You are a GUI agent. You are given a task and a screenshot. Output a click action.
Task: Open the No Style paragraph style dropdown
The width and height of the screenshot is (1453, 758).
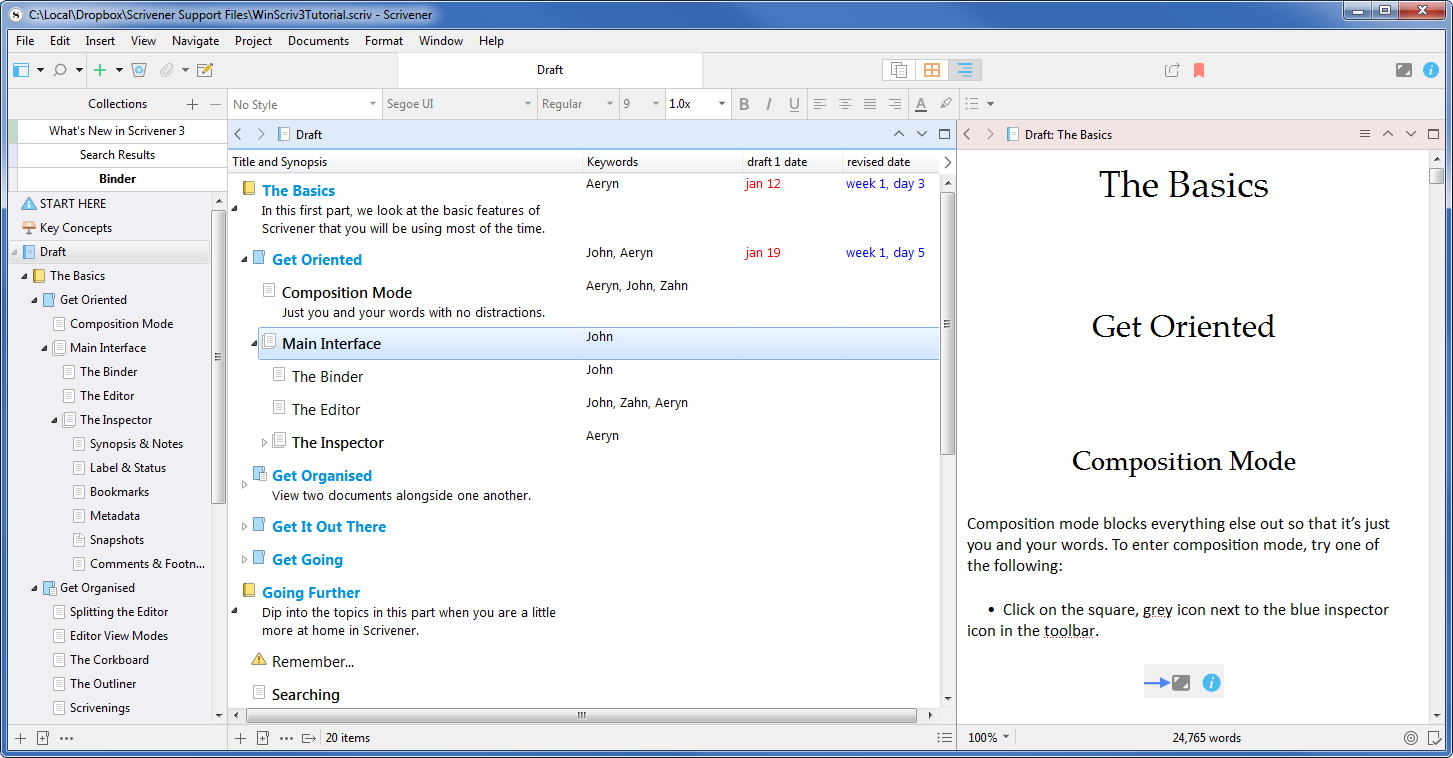pyautogui.click(x=304, y=104)
